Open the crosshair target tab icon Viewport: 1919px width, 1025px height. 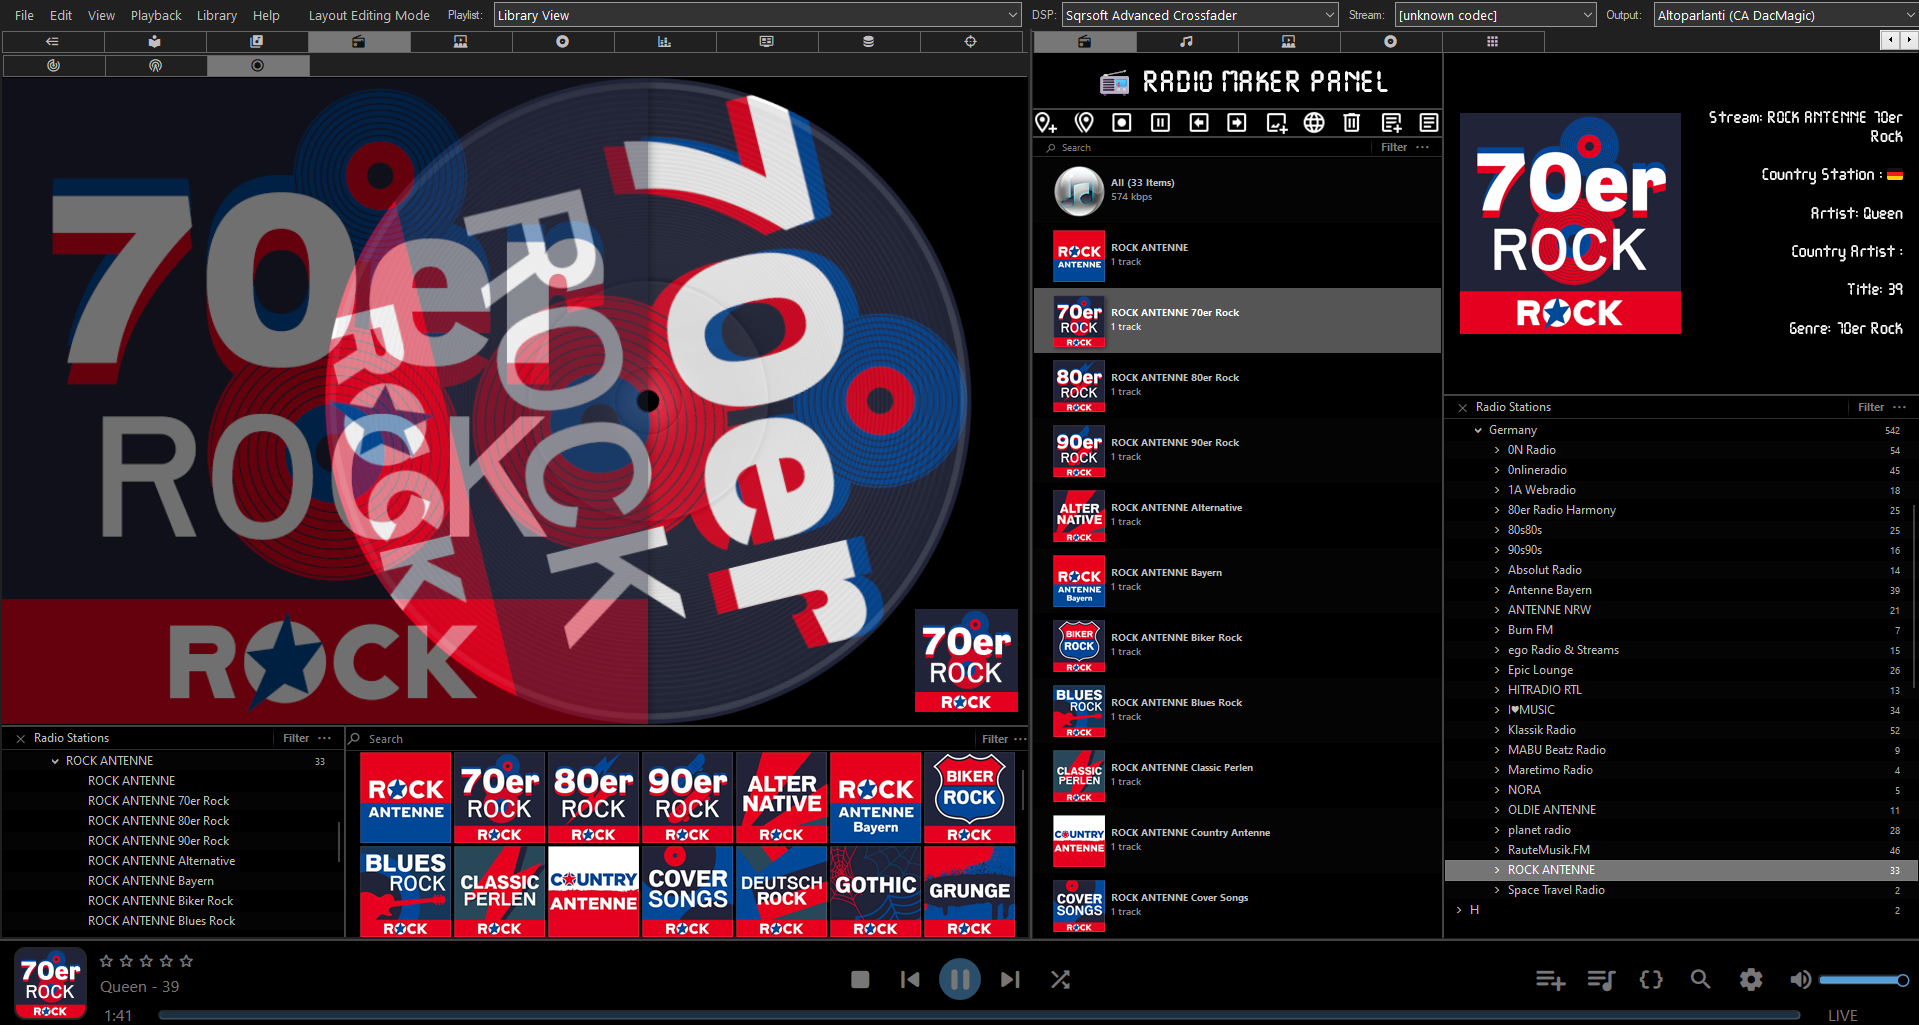pyautogui.click(x=971, y=42)
